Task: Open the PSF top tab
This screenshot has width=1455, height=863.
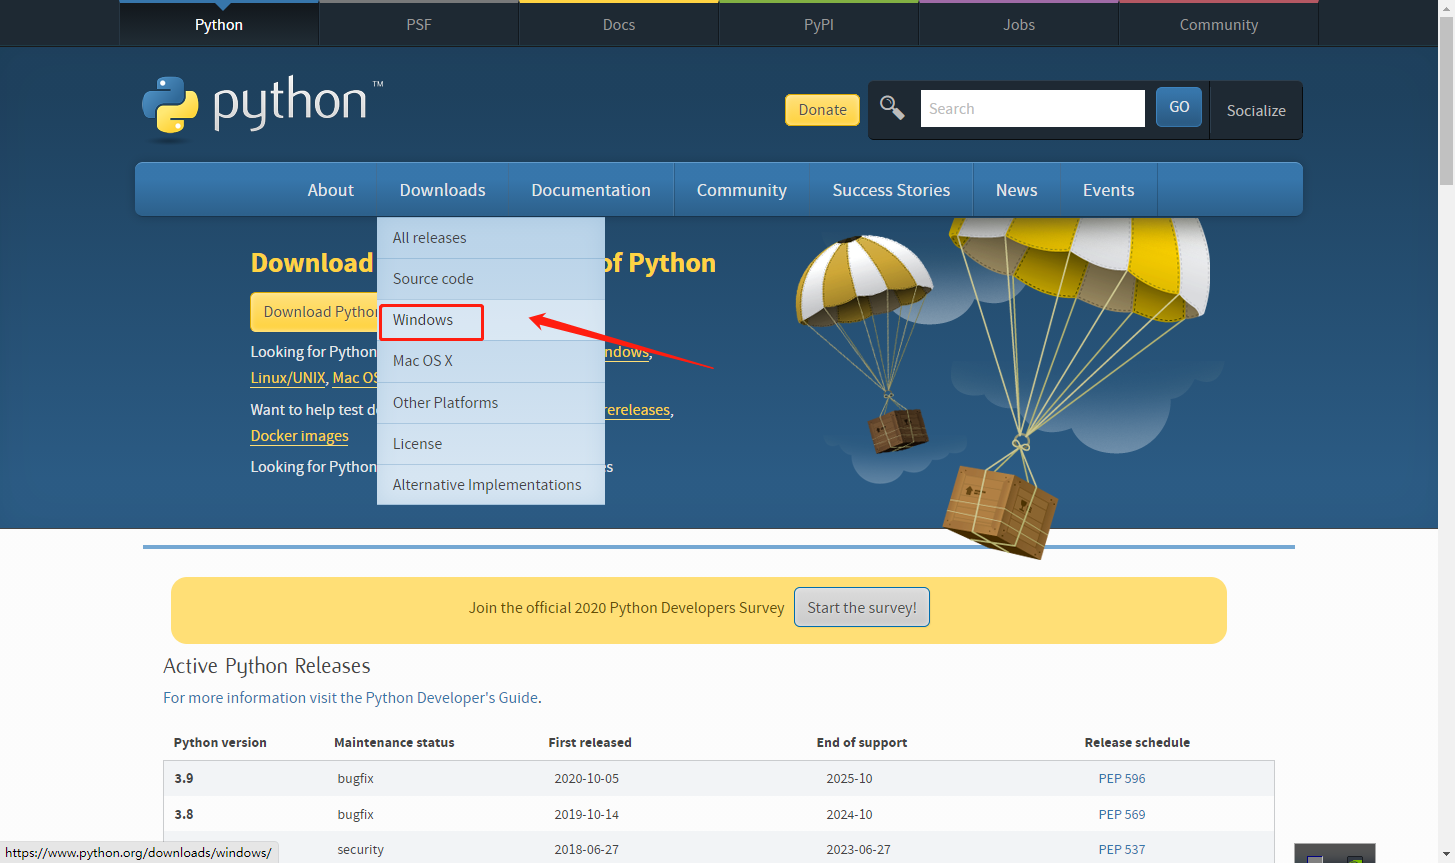Action: (419, 24)
